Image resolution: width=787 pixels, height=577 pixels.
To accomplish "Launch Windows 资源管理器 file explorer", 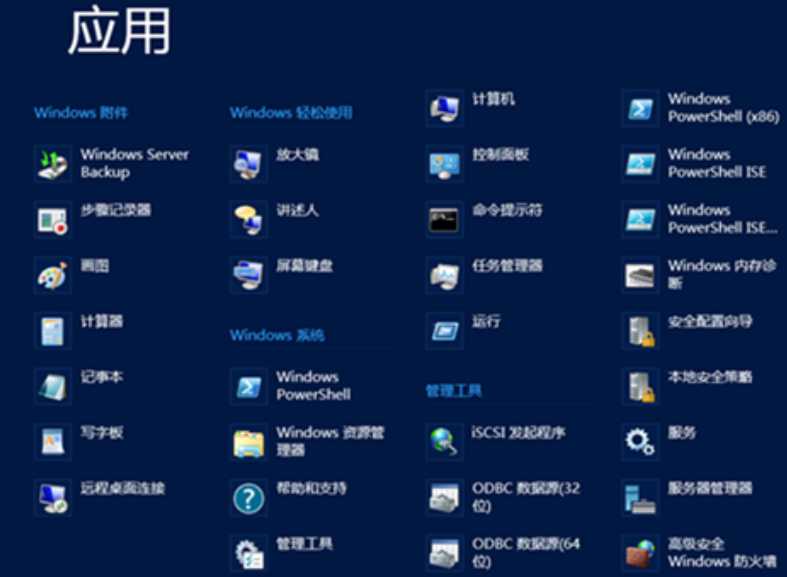I will [x=308, y=442].
